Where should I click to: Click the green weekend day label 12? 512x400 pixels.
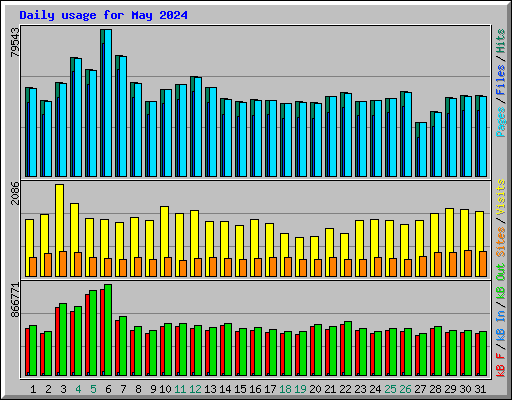195,389
